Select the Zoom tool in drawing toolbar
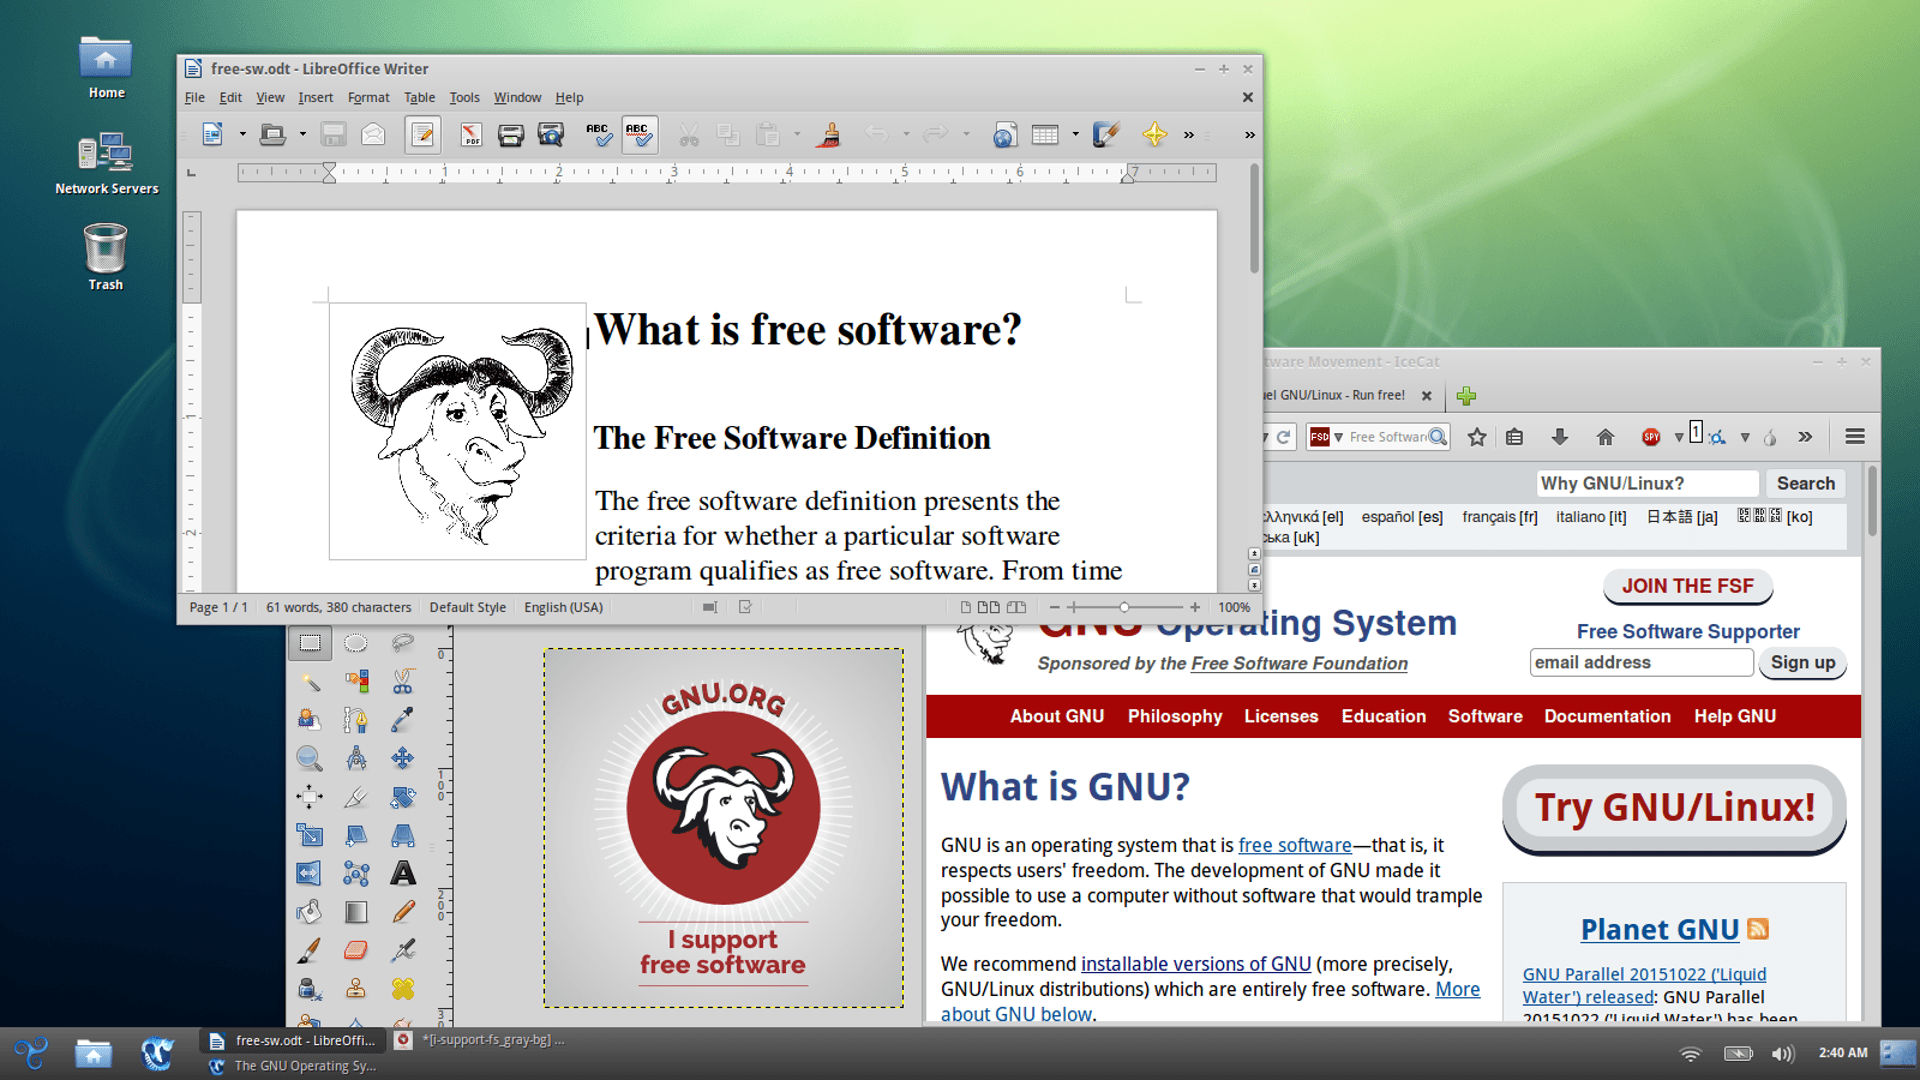Screen dimensions: 1920x1080 point(309,760)
